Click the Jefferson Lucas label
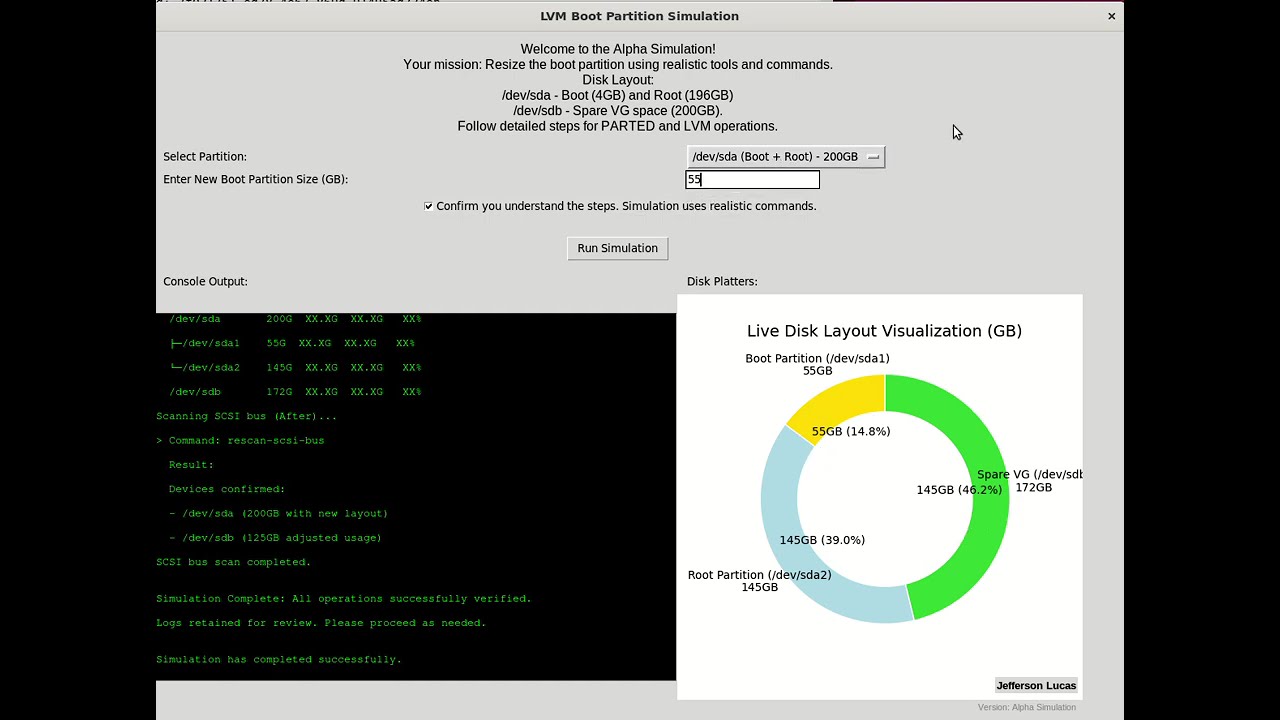Screen dimensions: 1280x720 (1036, 686)
